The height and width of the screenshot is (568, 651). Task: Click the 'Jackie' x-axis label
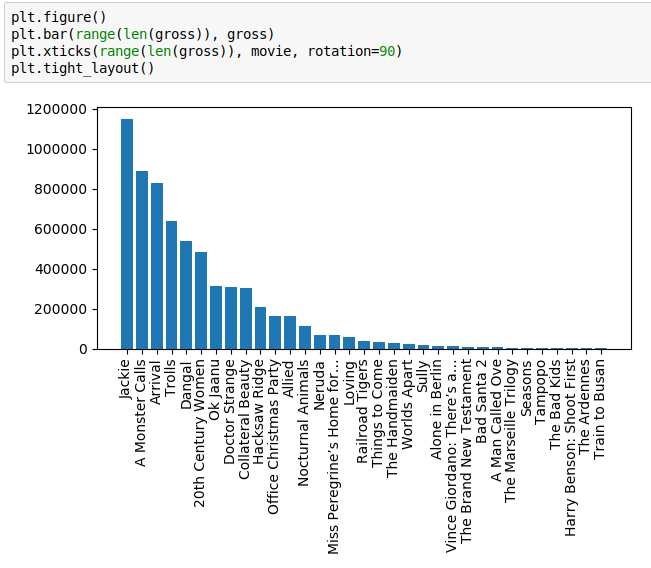(x=125, y=379)
